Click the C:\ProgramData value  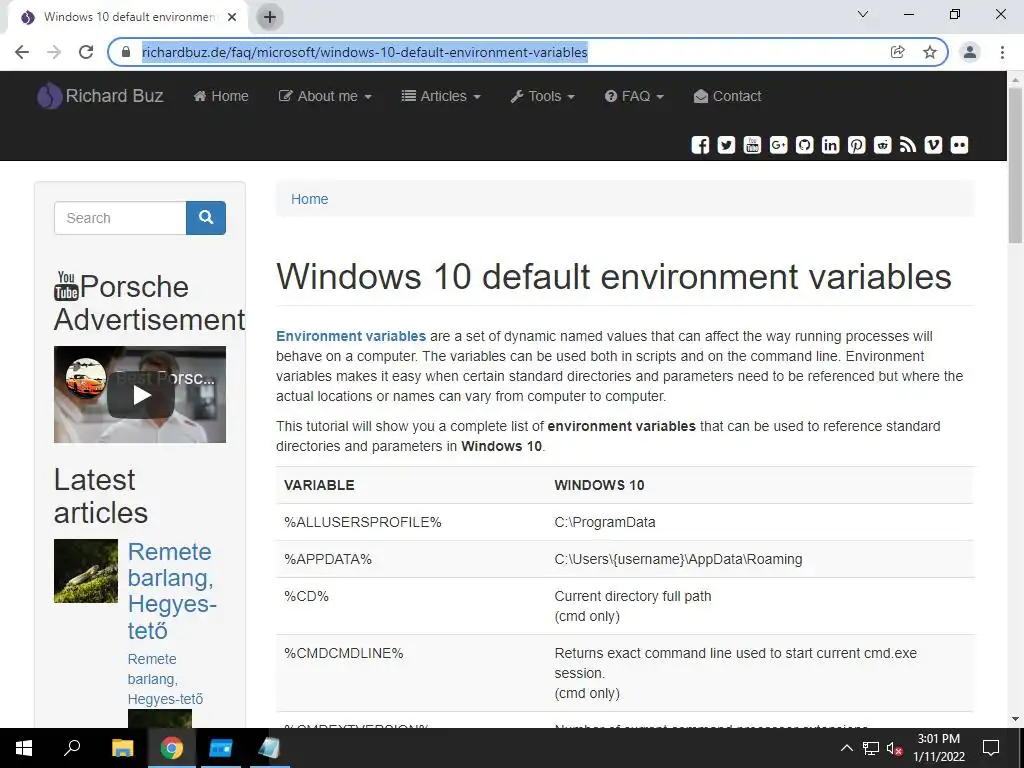(x=605, y=522)
